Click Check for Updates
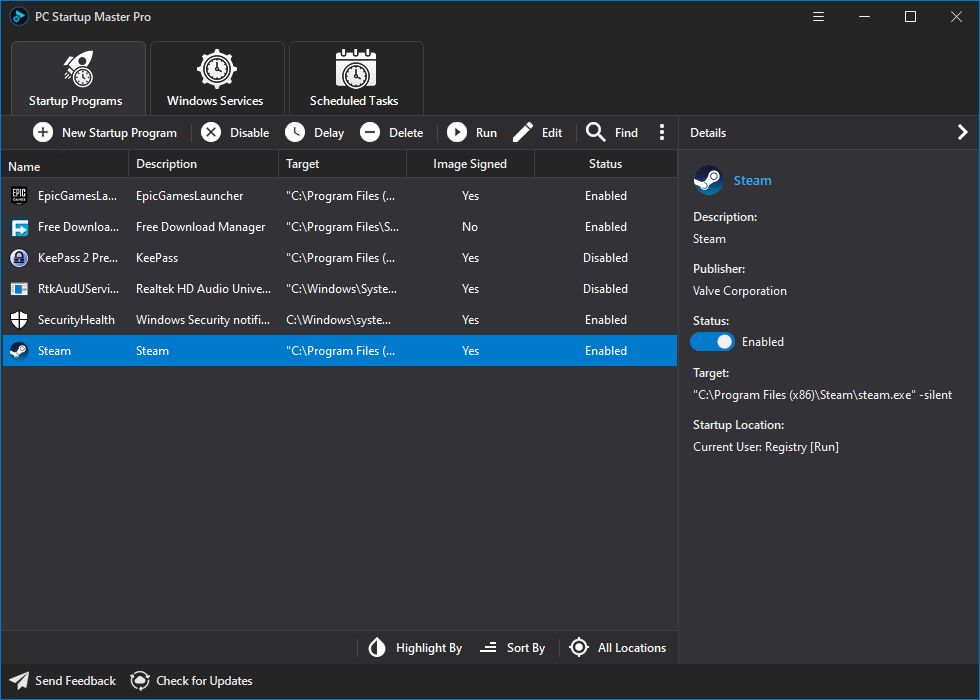The image size is (980, 700). (191, 681)
